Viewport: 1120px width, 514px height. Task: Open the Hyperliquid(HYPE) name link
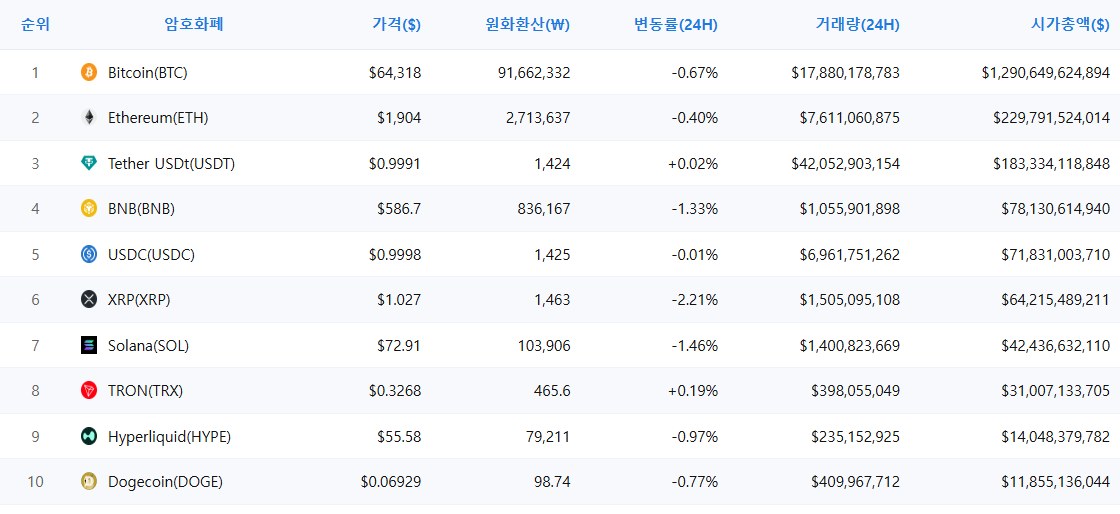(x=169, y=436)
